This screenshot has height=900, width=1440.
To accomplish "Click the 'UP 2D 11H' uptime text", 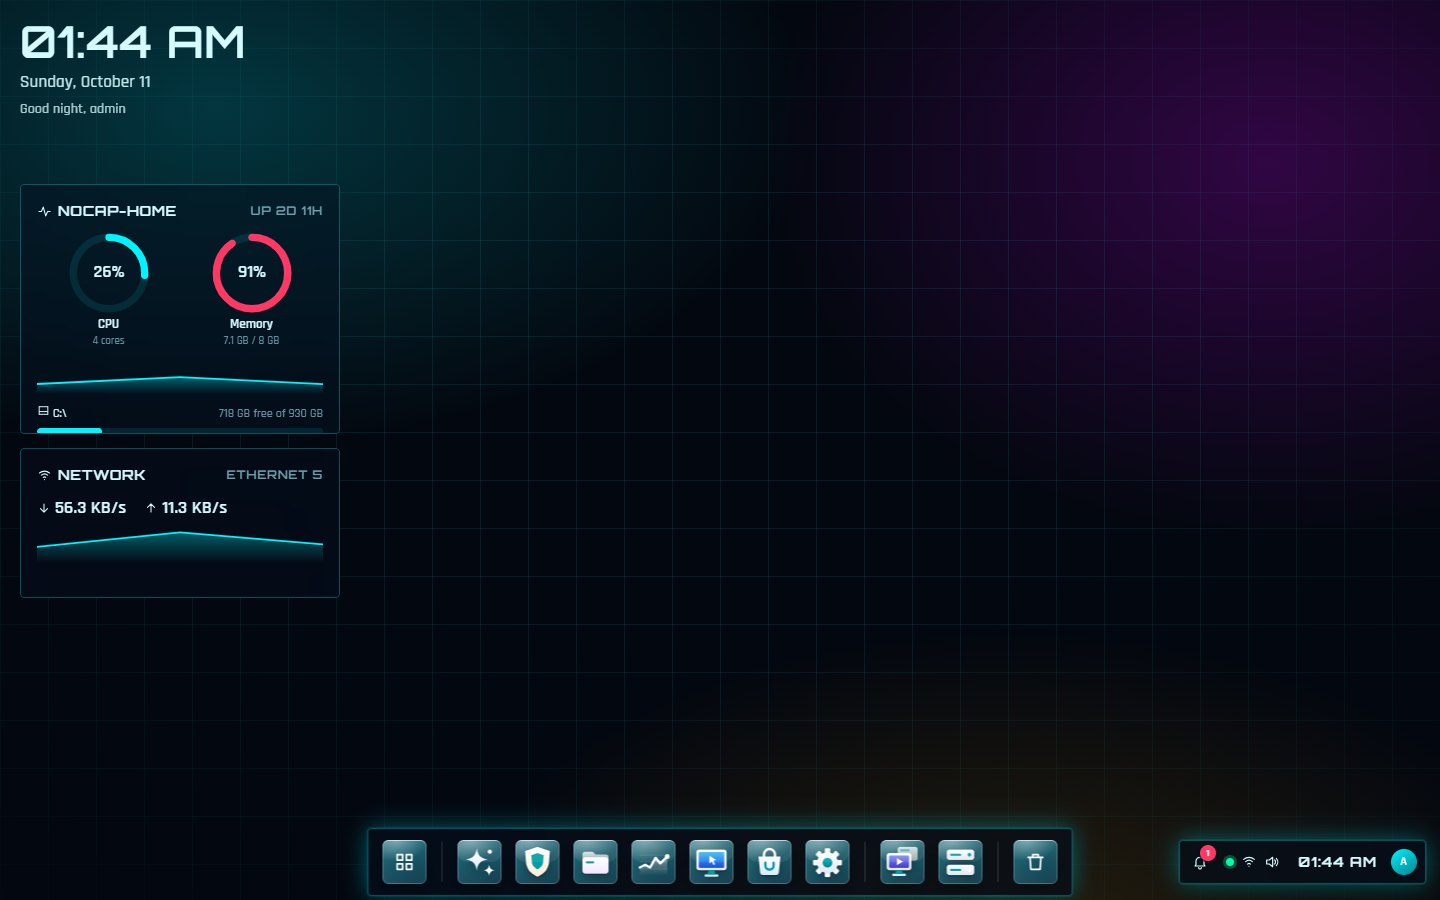I will [286, 211].
